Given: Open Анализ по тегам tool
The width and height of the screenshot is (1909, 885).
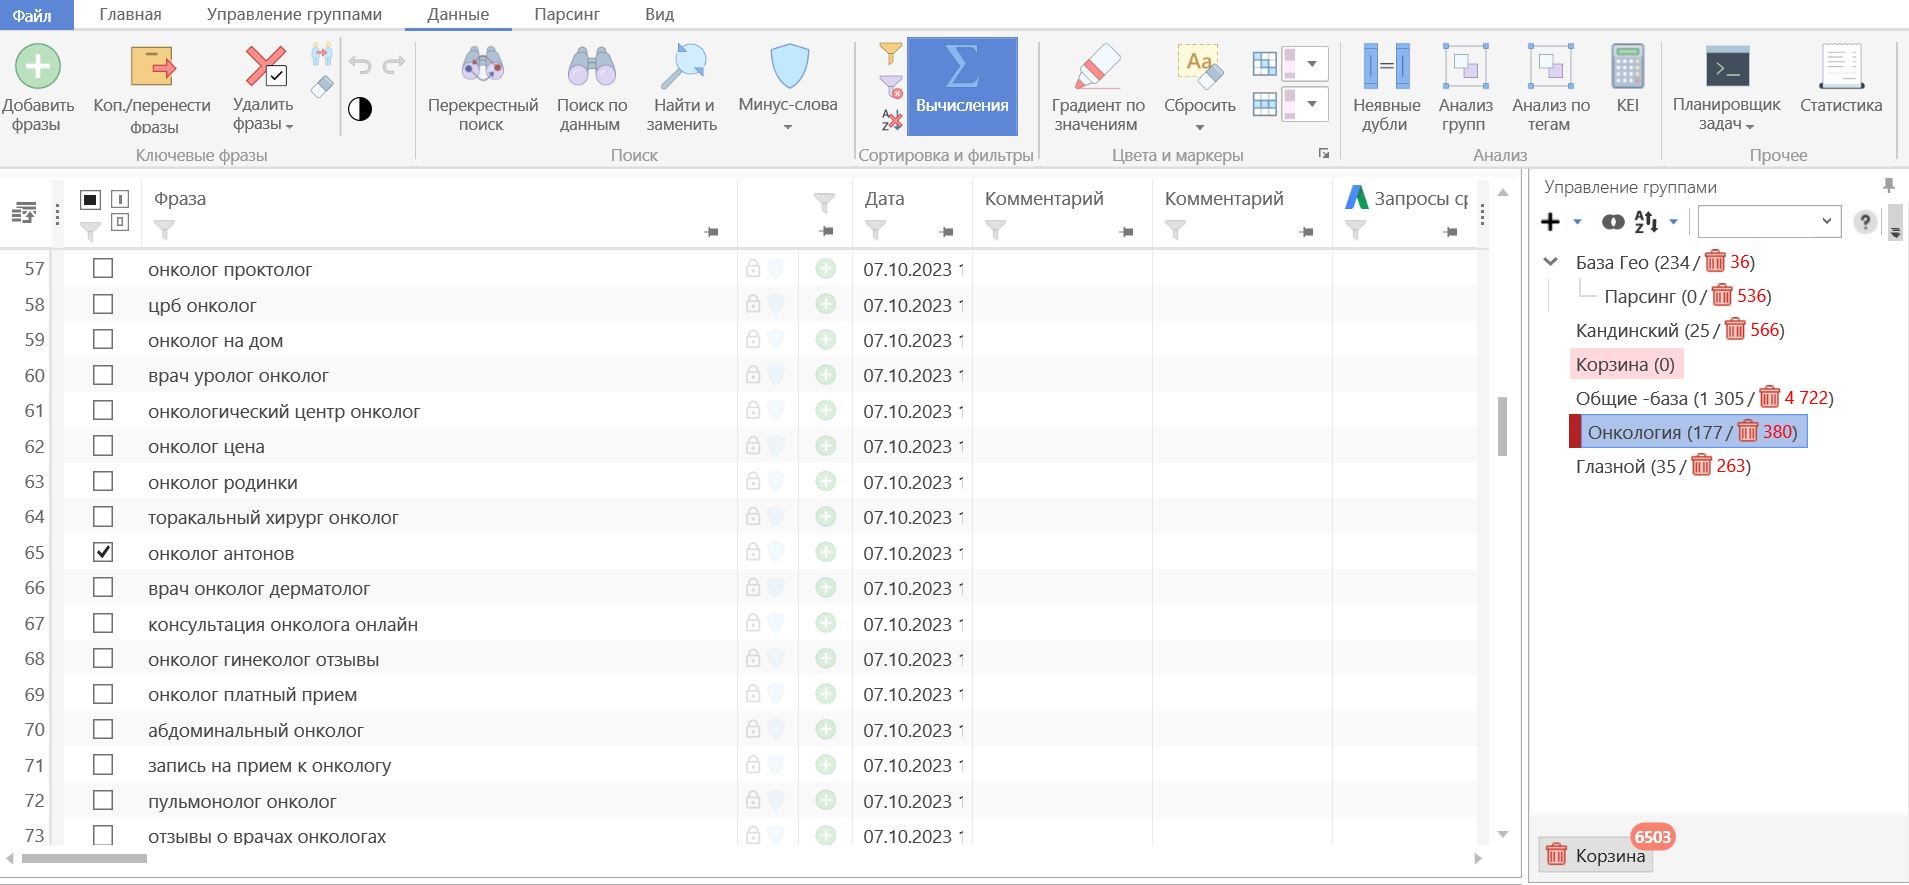Looking at the screenshot, I should [1550, 89].
